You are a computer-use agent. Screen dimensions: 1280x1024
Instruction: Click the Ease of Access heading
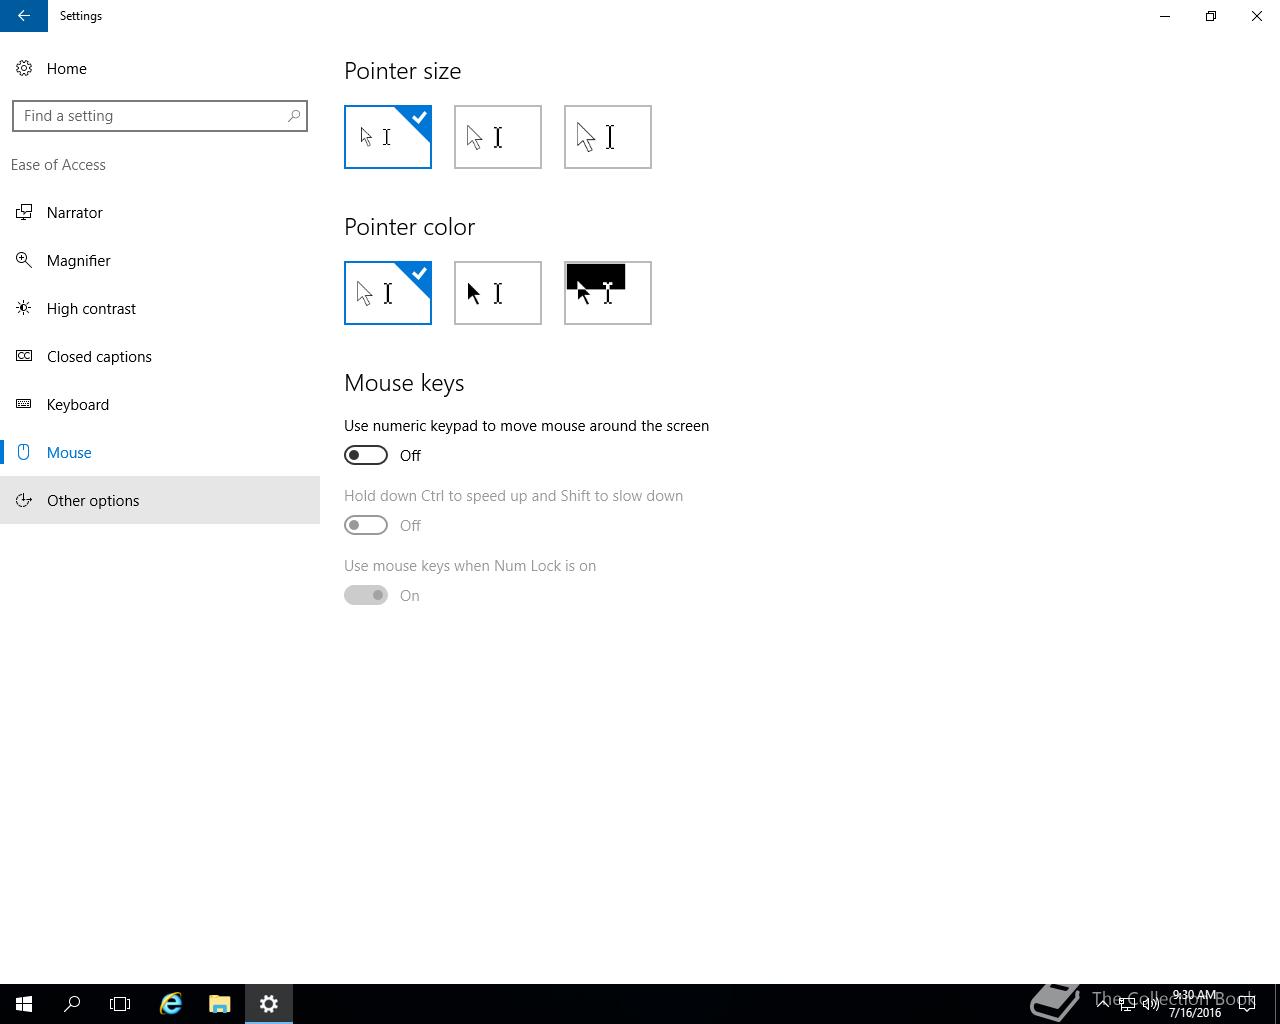pos(58,165)
